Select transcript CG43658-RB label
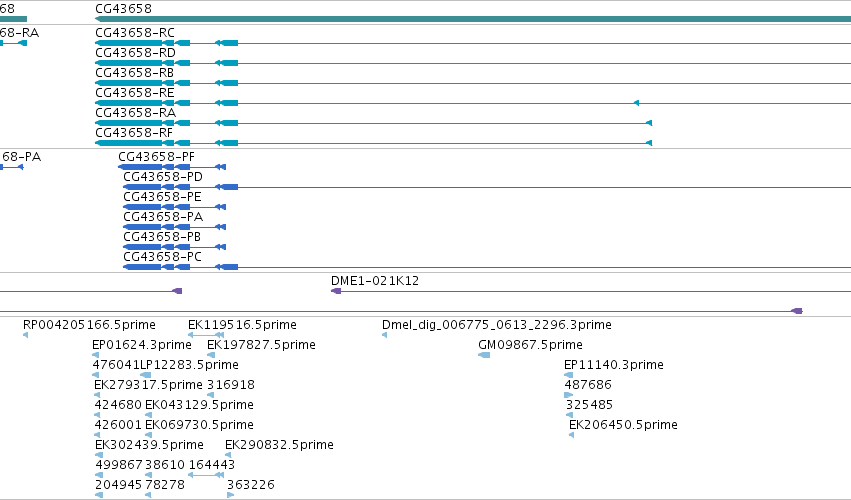This screenshot has width=851, height=500. click(x=135, y=73)
